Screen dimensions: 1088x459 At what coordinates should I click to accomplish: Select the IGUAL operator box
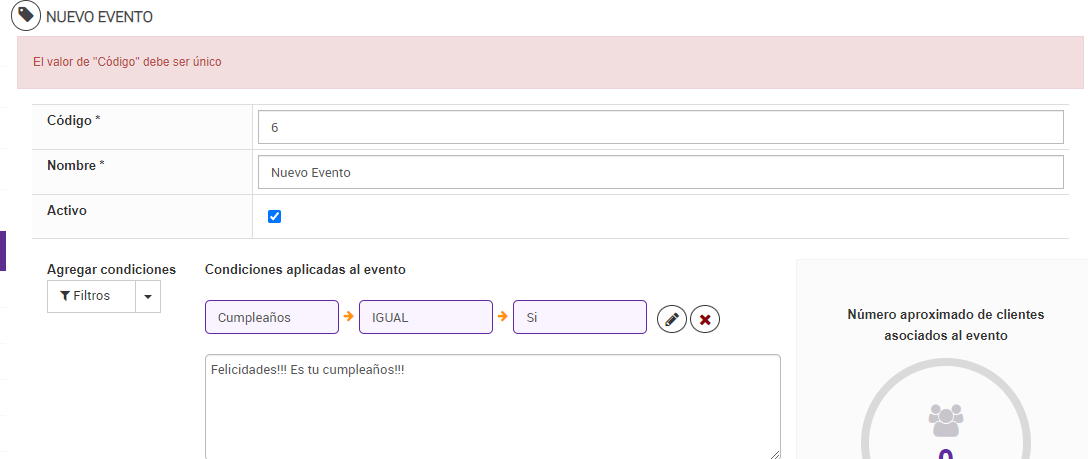click(x=425, y=317)
